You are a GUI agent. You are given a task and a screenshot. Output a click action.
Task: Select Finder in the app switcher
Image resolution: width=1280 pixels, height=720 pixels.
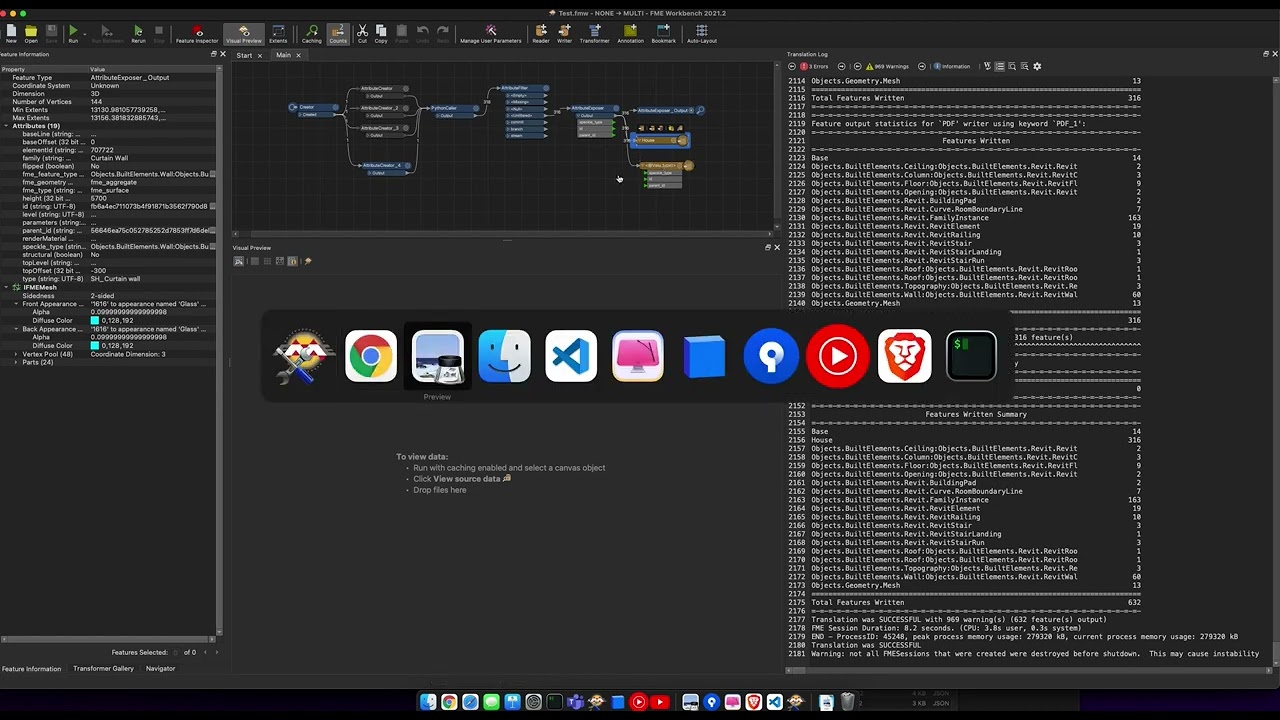(x=504, y=356)
